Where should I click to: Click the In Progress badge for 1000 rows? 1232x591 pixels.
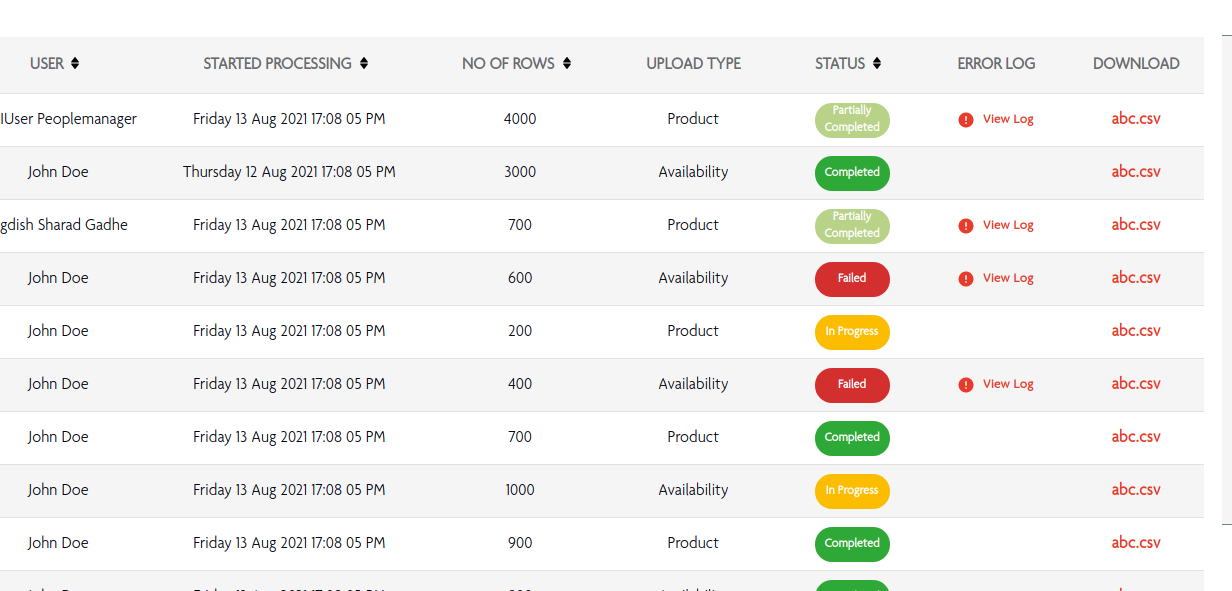(x=852, y=490)
